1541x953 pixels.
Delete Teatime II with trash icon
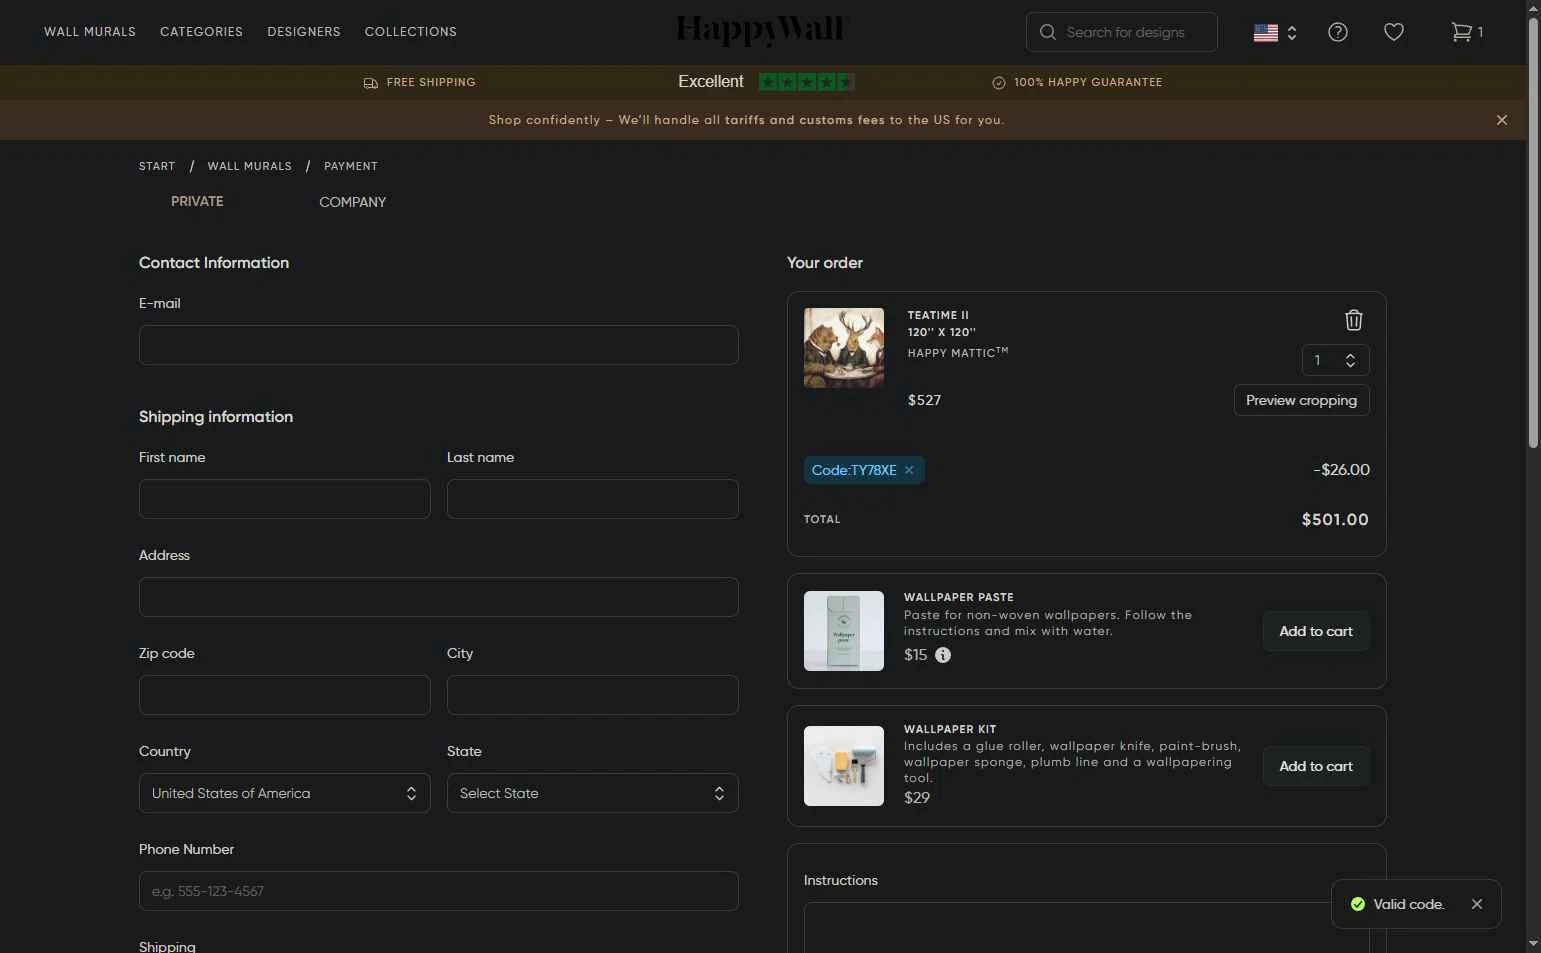point(1353,320)
